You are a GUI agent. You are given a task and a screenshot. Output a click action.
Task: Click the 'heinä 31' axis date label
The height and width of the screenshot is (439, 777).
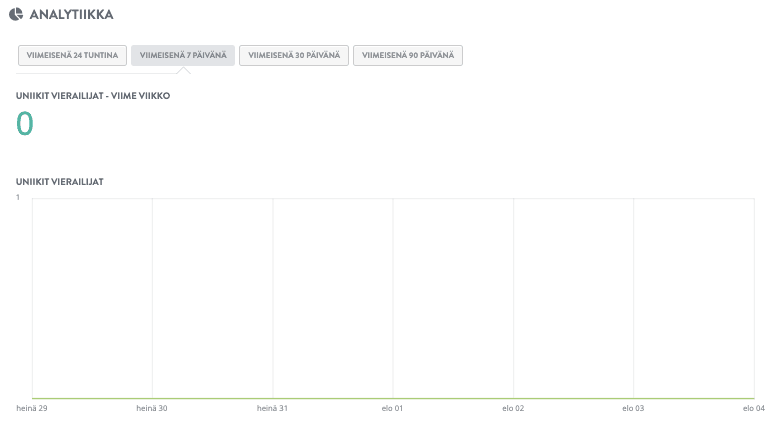(272, 408)
